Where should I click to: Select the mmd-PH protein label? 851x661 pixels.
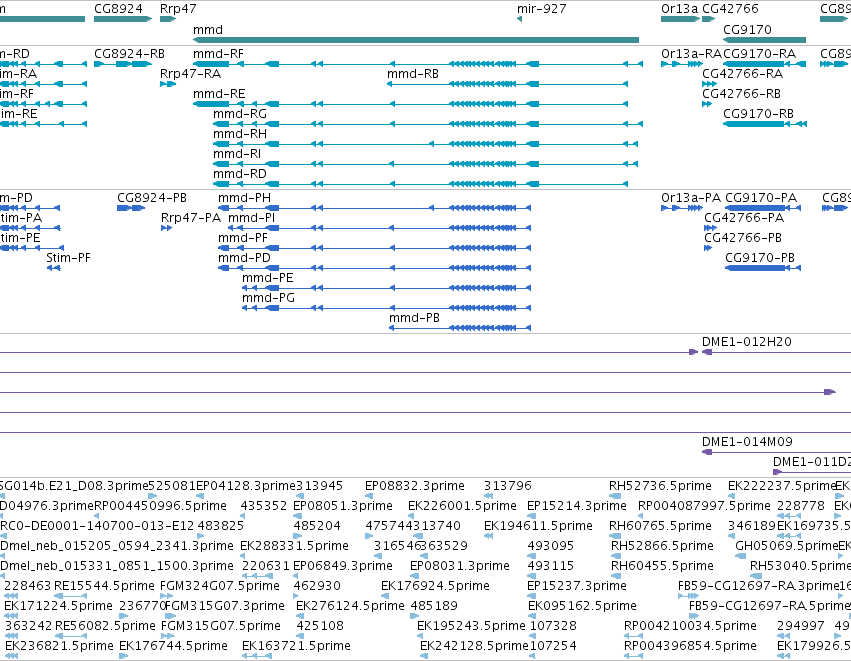[244, 198]
